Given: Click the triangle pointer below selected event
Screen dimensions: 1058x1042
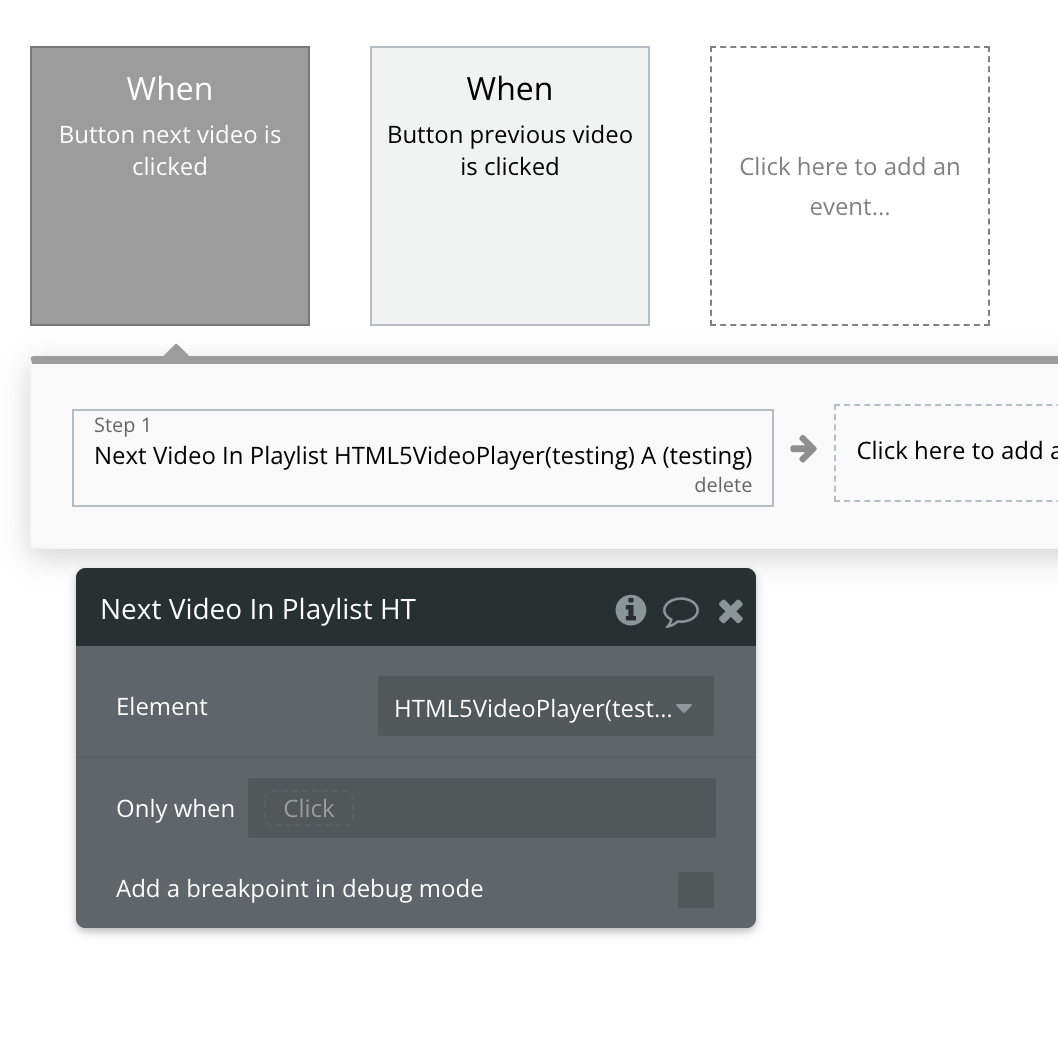Looking at the screenshot, I should (176, 350).
